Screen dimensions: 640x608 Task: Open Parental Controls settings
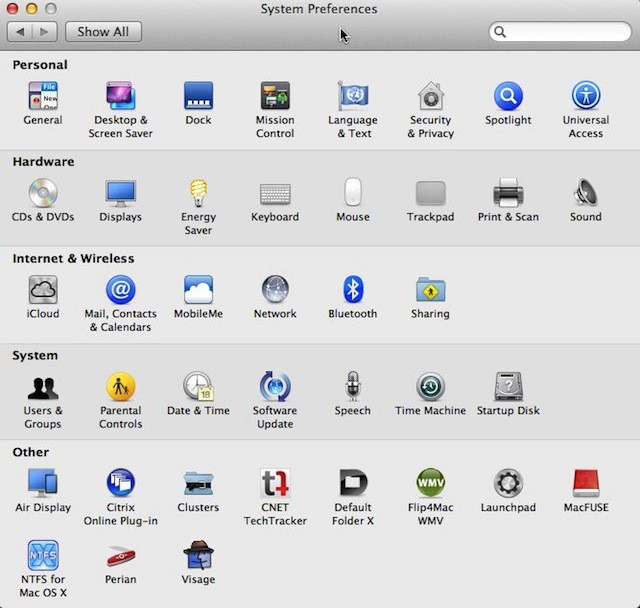pos(121,387)
